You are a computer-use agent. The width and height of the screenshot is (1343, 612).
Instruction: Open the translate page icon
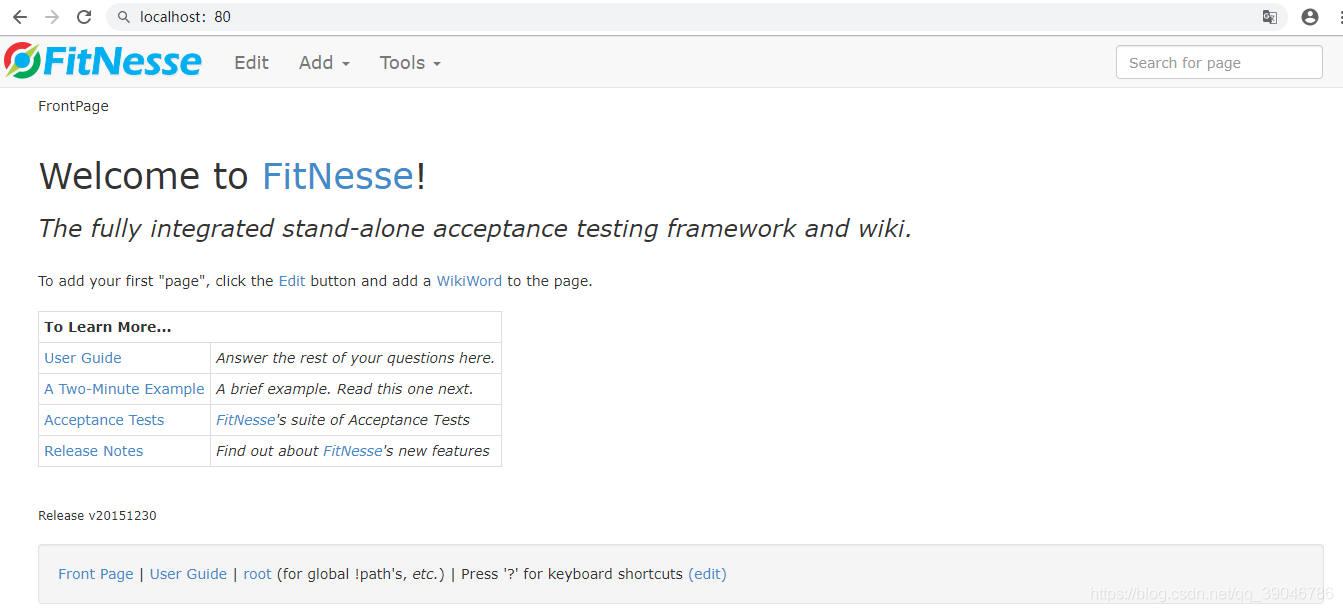1270,17
